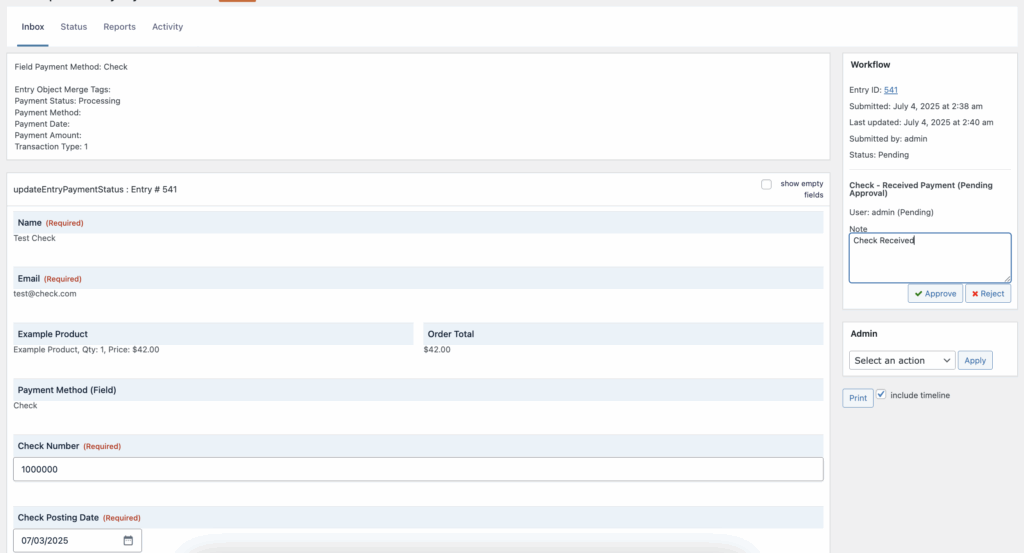Click the Check Number input field
Image resolution: width=1024 pixels, height=553 pixels.
point(418,469)
